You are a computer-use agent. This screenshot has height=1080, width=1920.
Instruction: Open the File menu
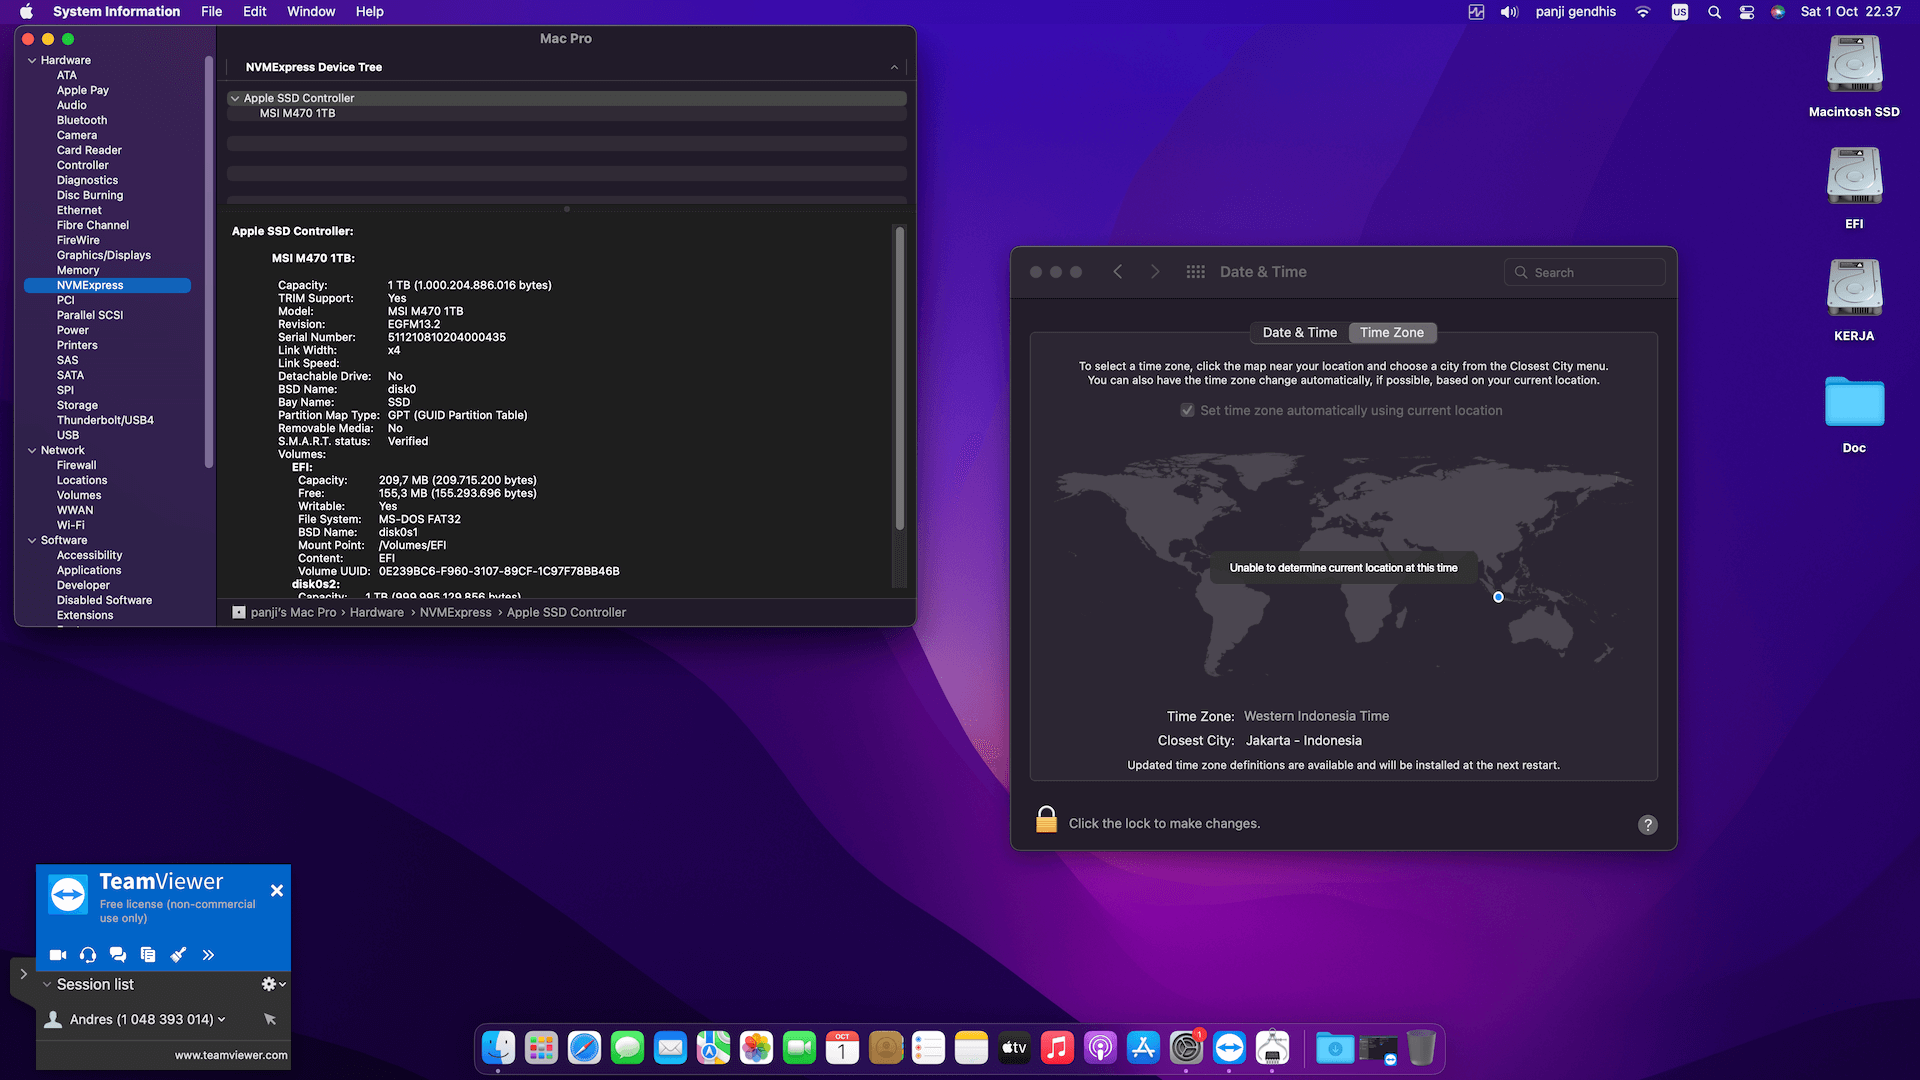[x=211, y=11]
